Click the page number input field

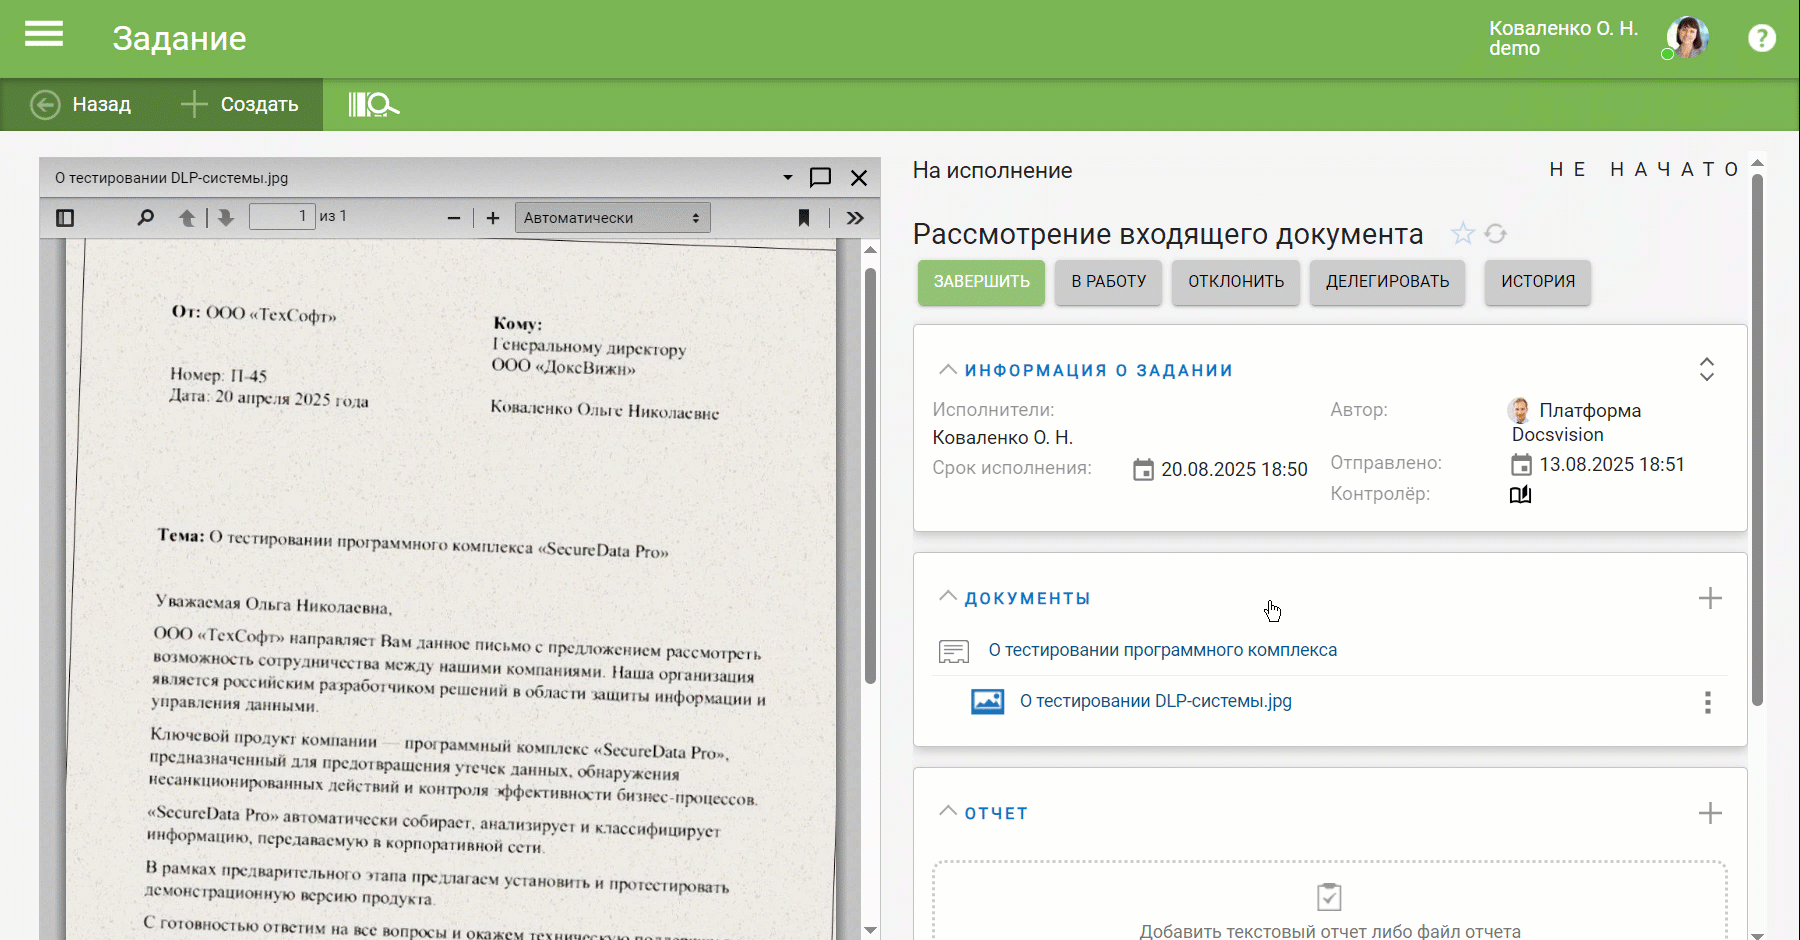(x=282, y=216)
